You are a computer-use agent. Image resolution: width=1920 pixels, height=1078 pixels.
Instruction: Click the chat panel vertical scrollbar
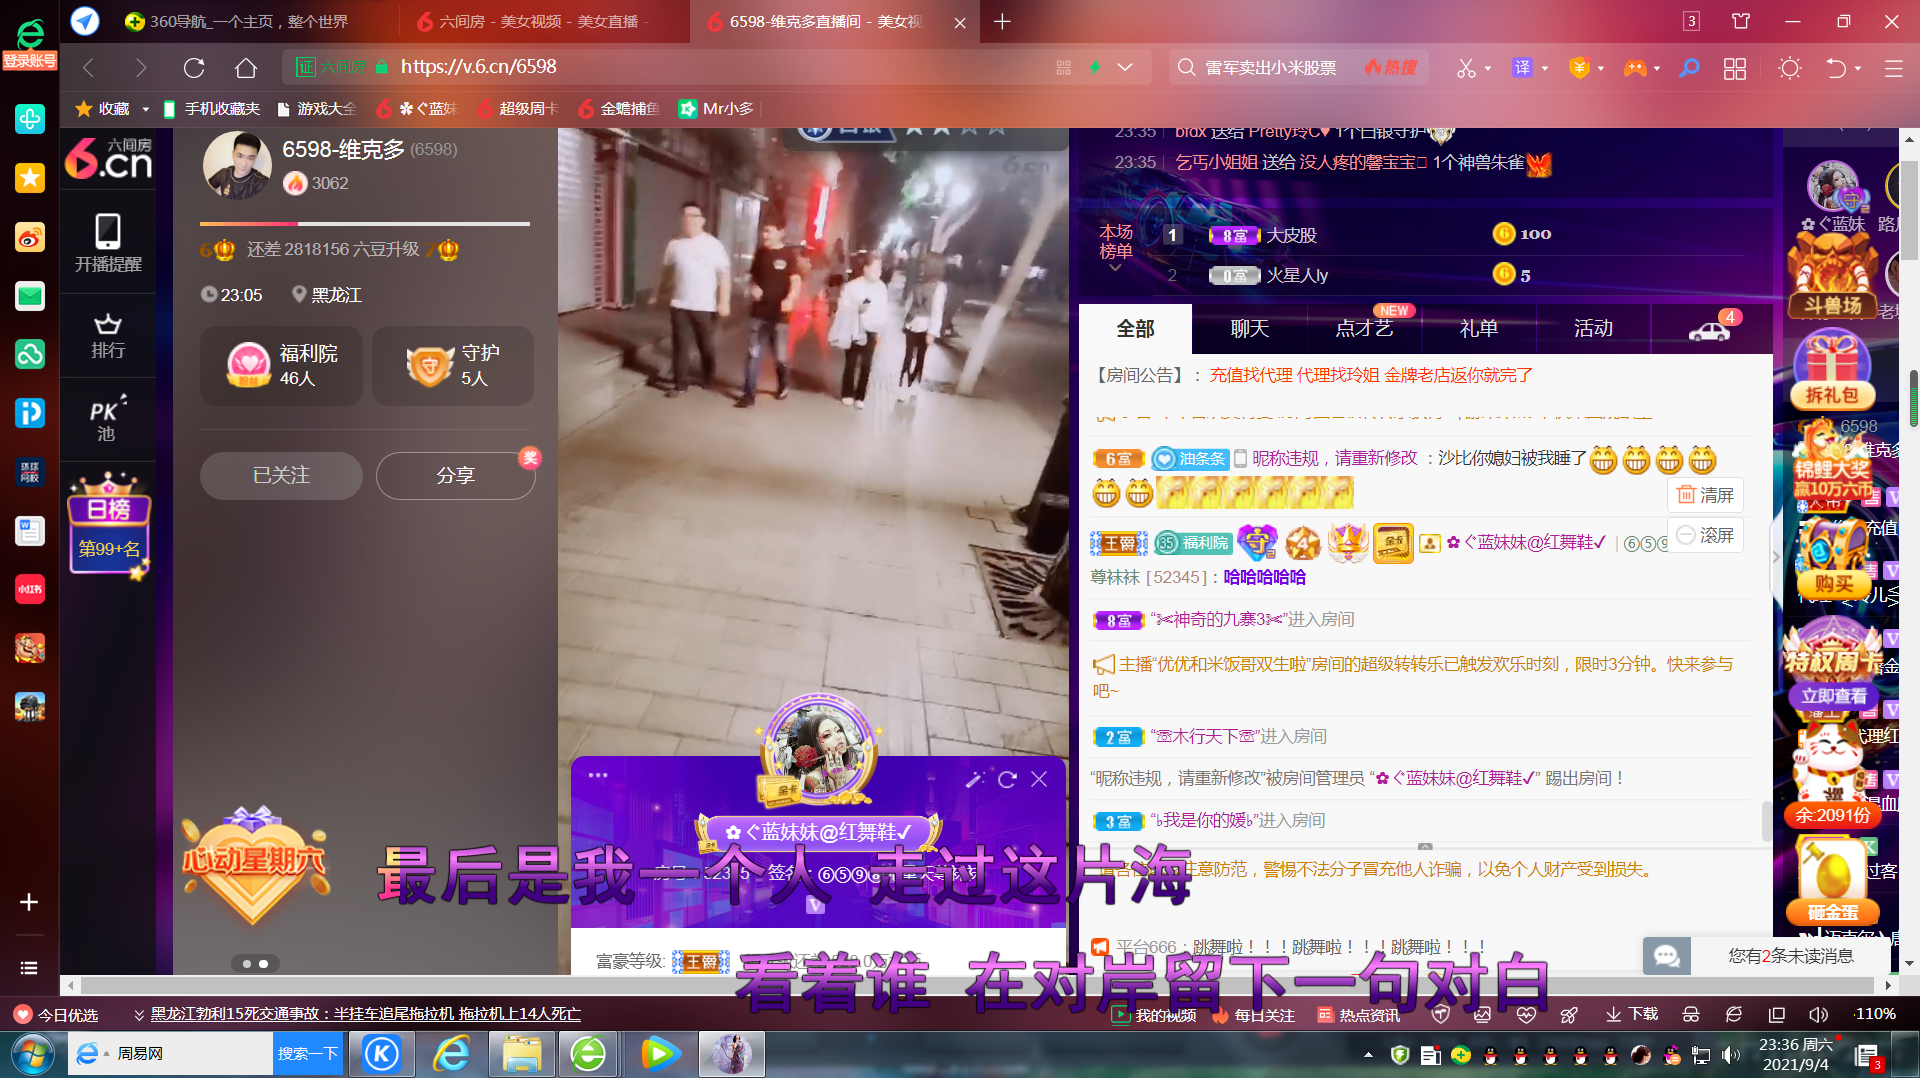point(1767,820)
